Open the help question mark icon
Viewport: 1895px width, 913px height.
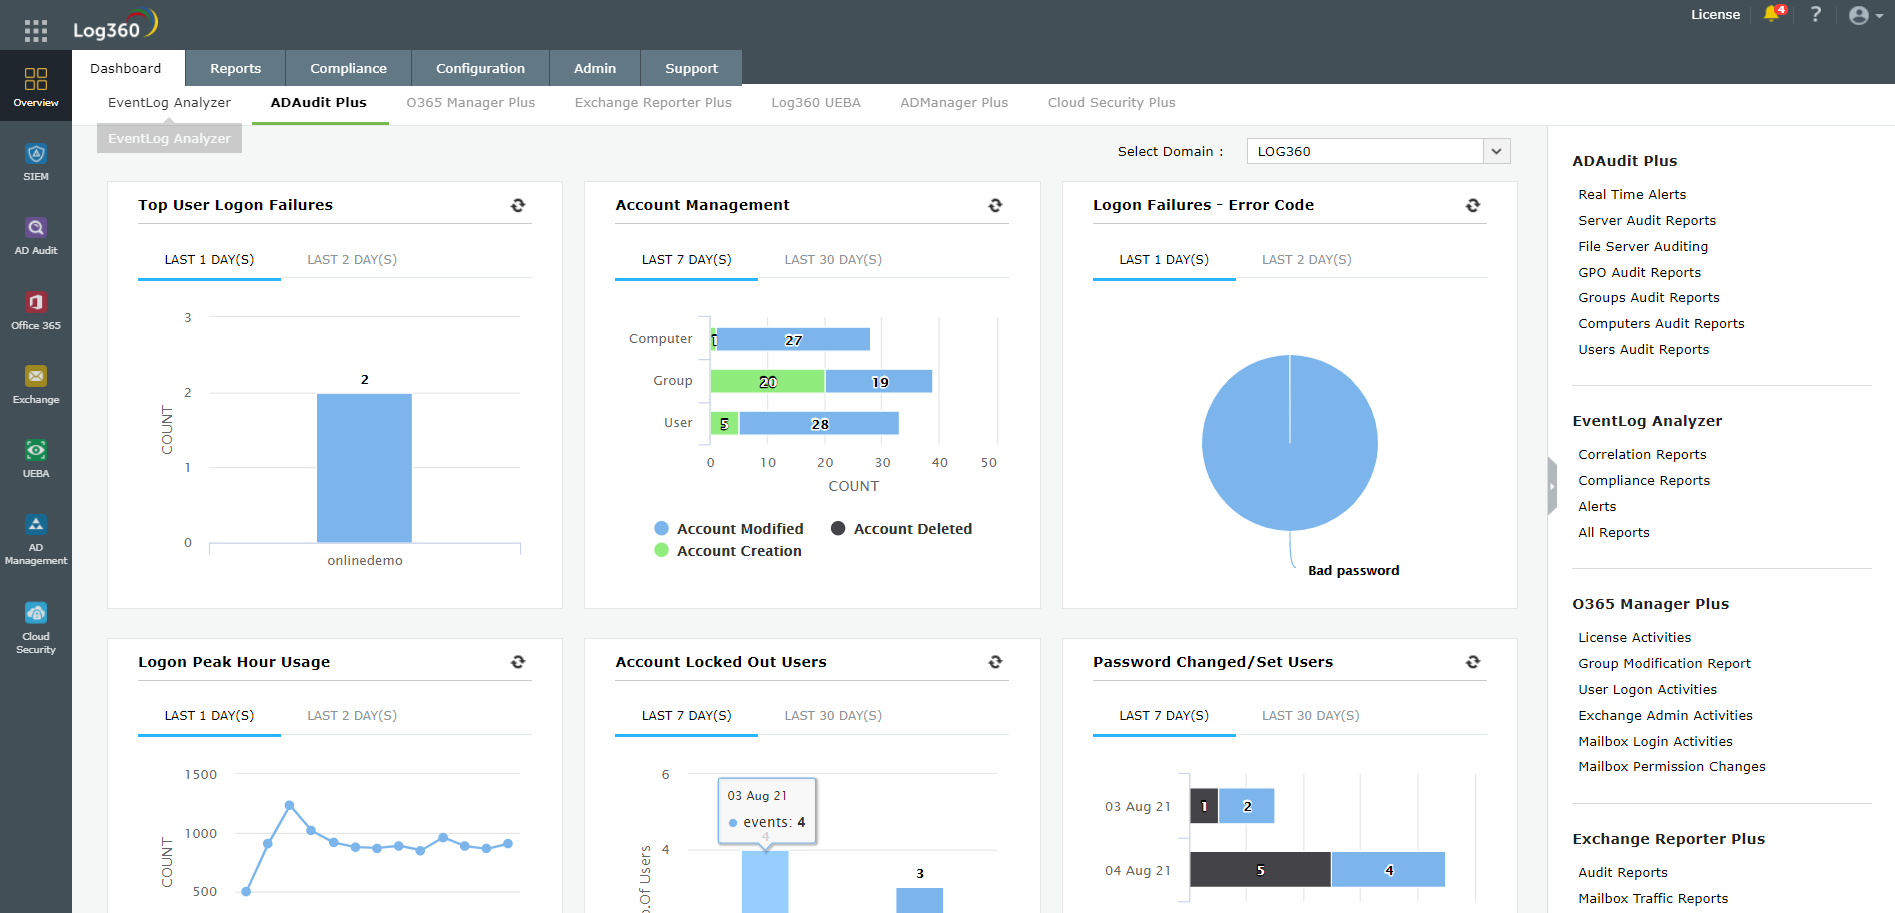1816,14
